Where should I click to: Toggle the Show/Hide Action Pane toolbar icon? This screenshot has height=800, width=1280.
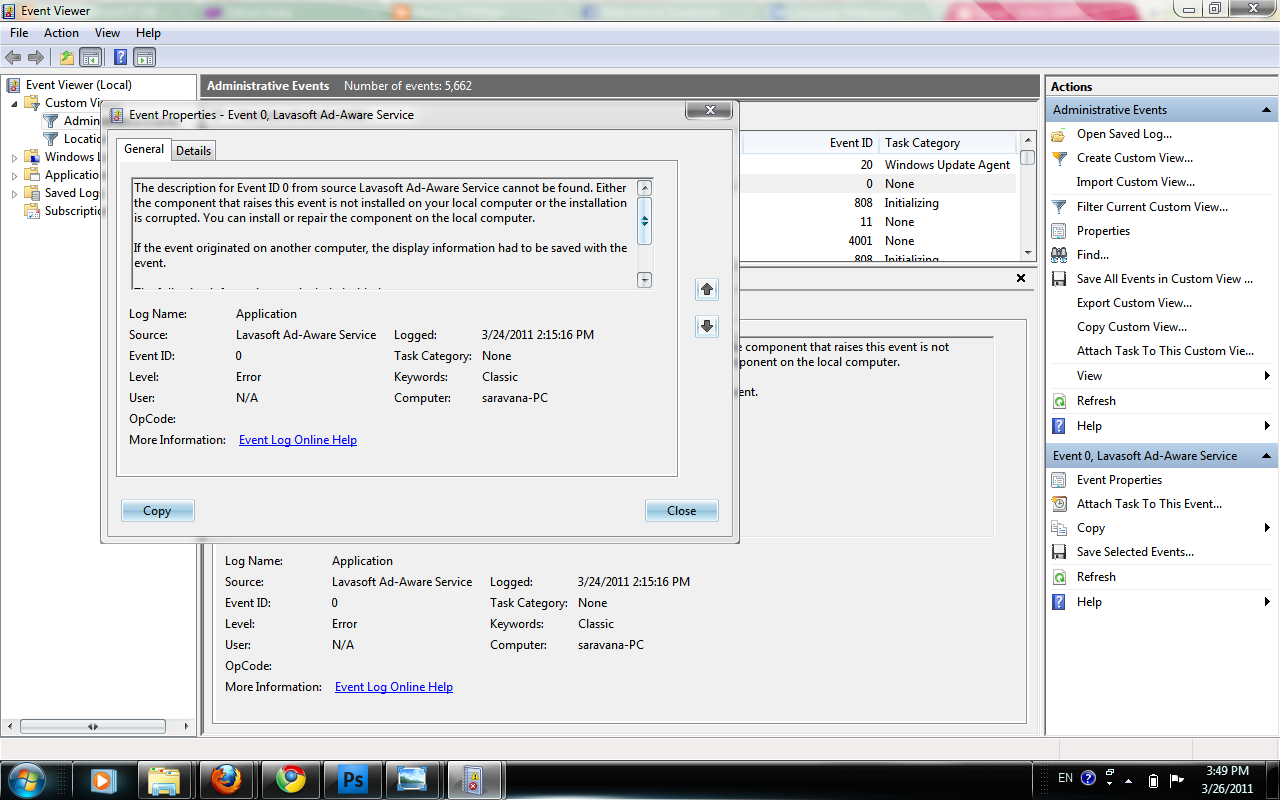(145, 57)
